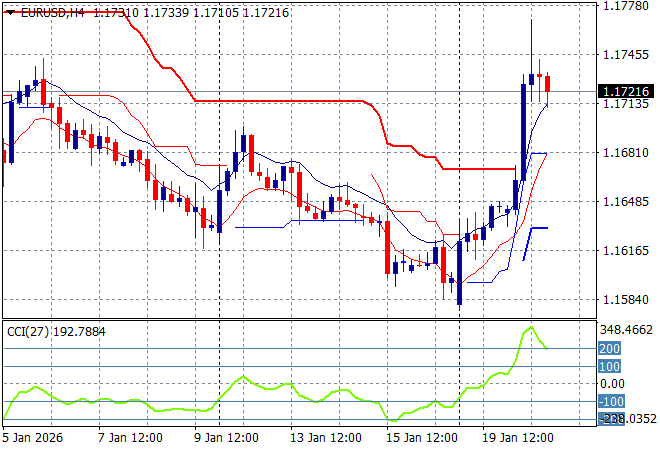
Task: Click the 1.15840 price axis label
Action: pyautogui.click(x=626, y=299)
